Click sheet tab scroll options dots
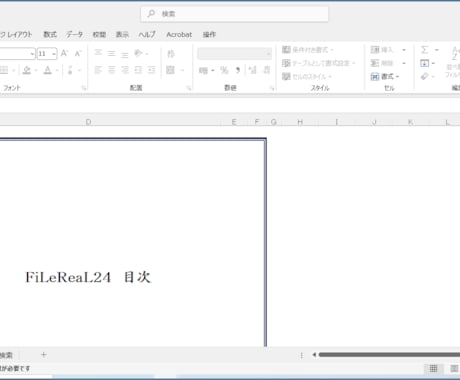Image resolution: width=460 pixels, height=380 pixels. pos(302,356)
